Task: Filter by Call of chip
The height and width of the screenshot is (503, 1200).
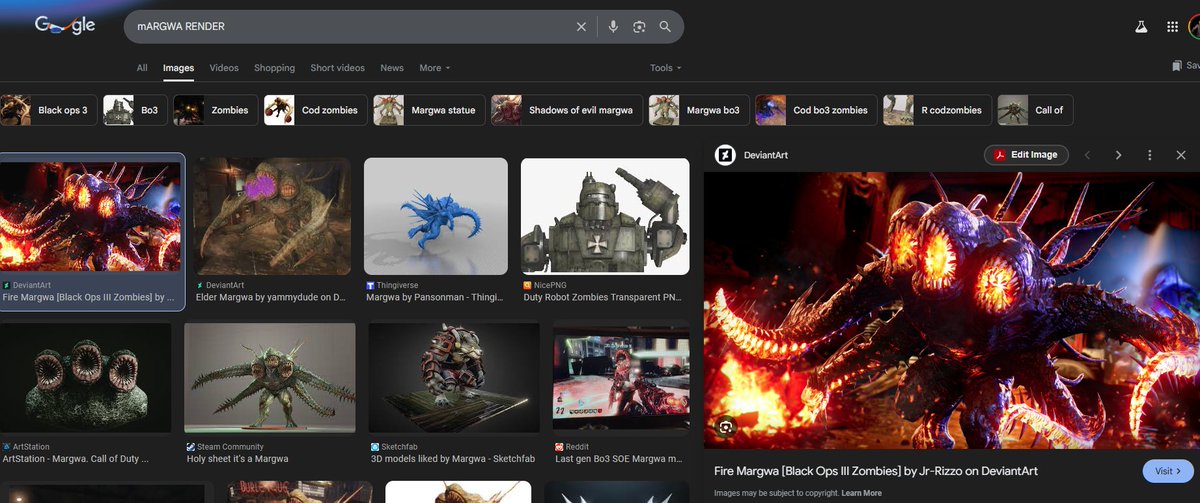Action: tap(1035, 110)
